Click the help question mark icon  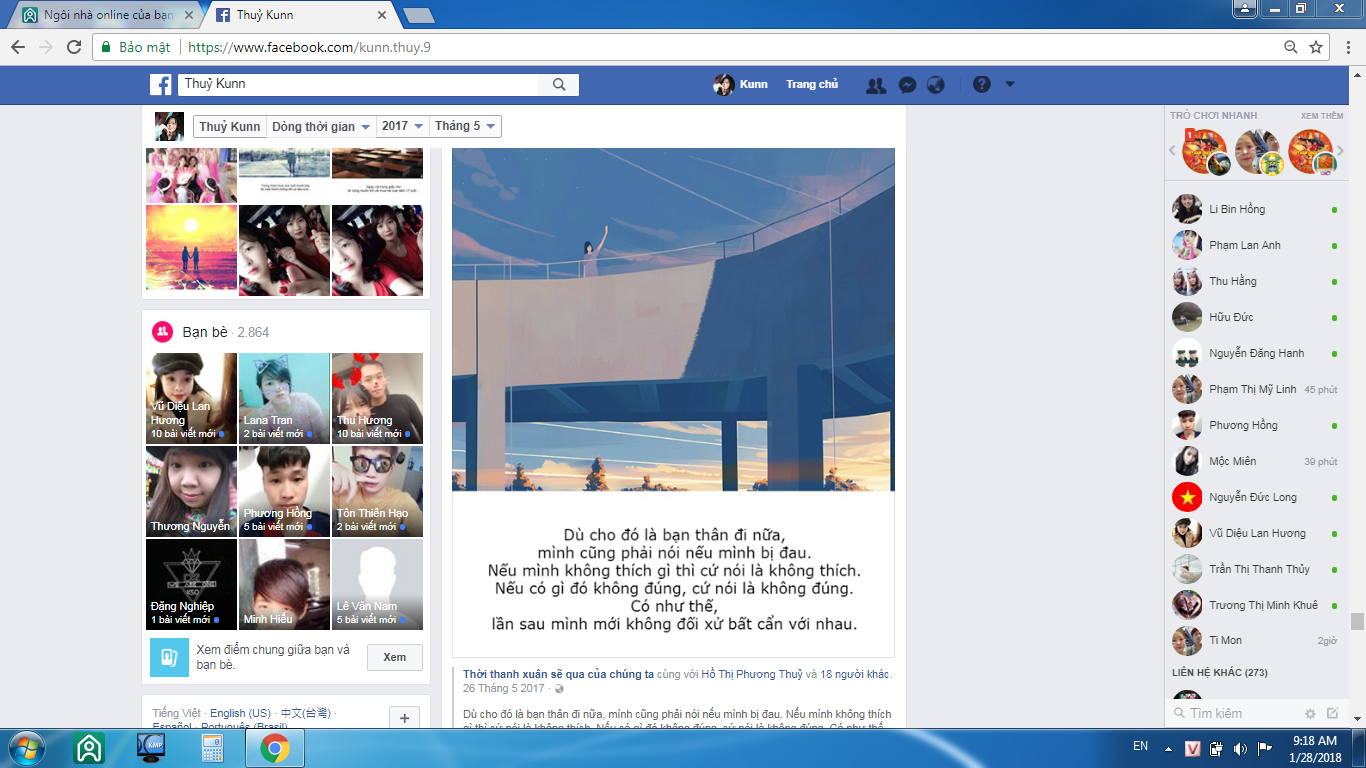click(x=981, y=85)
